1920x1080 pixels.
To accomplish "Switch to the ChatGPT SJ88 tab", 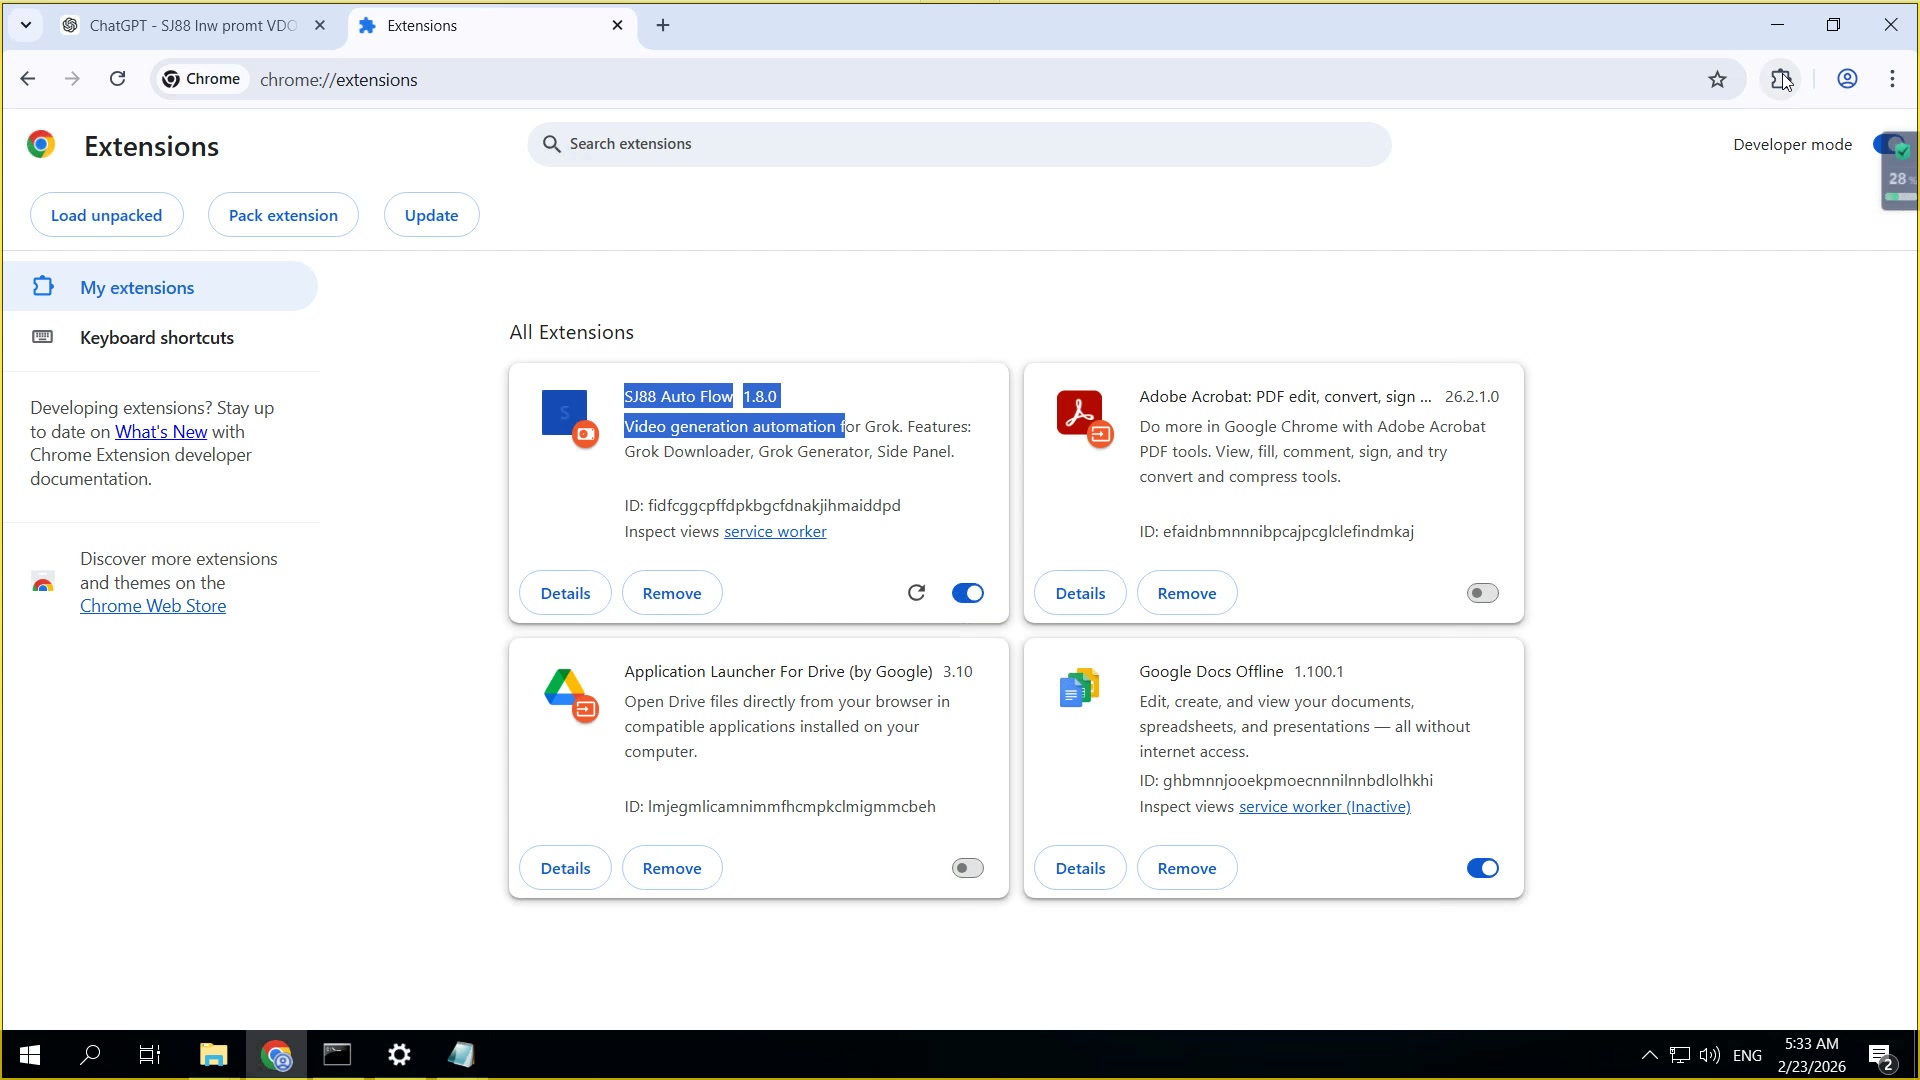I will tap(190, 25).
